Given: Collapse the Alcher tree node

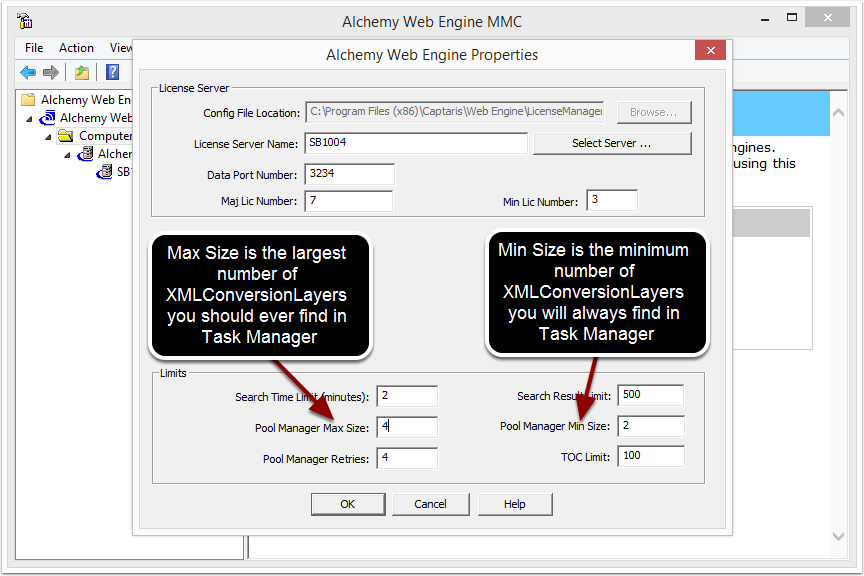Looking at the screenshot, I should click(67, 155).
